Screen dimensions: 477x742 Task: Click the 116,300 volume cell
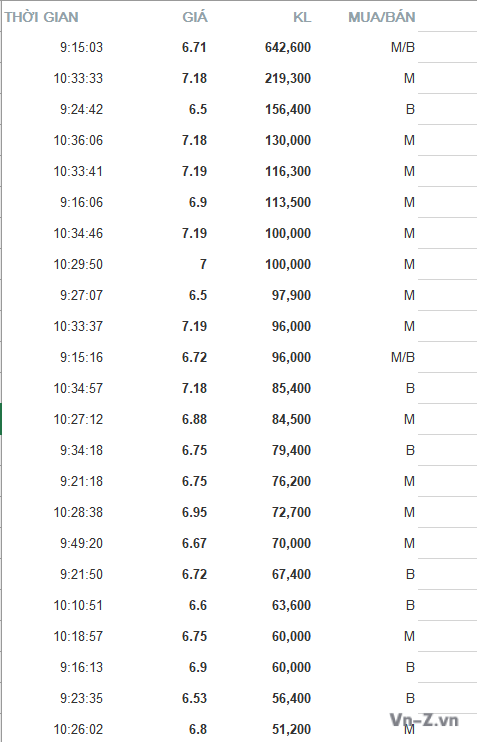288,171
